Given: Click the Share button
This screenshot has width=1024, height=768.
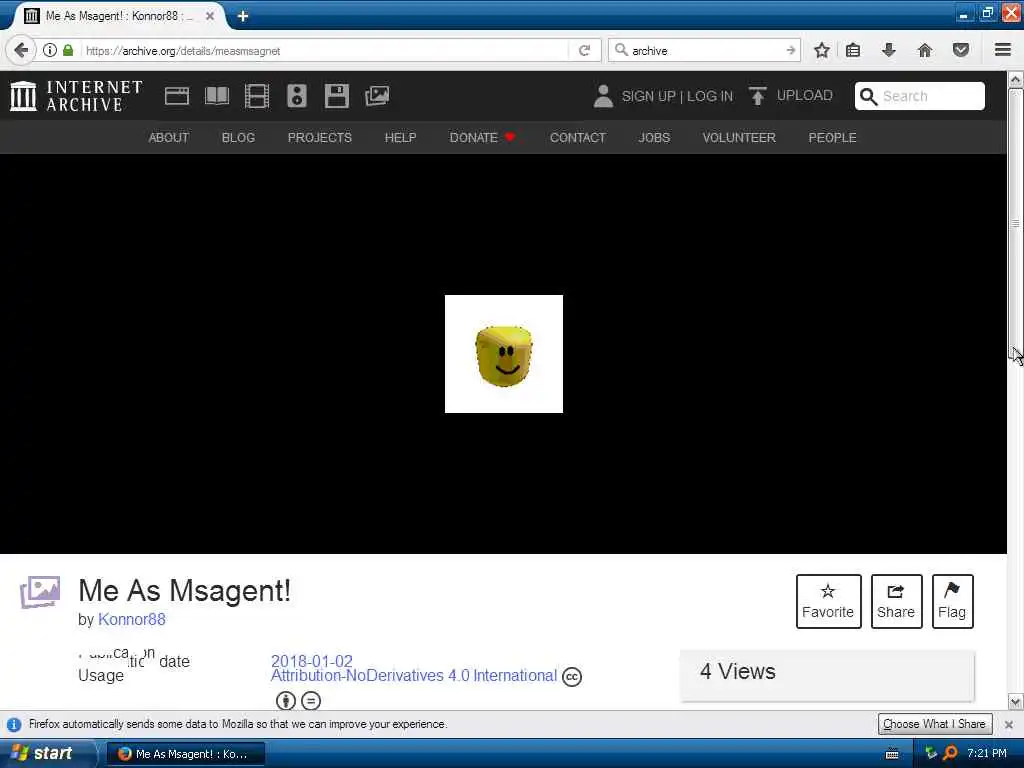Looking at the screenshot, I should pyautogui.click(x=896, y=601).
